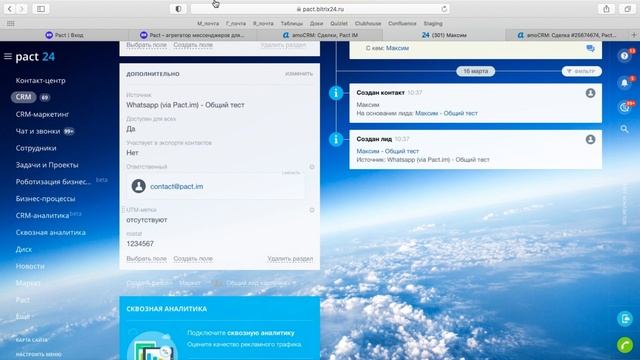Switch to the Pact | Вход tab
Image resolution: width=640 pixels, height=360 pixels.
(64, 35)
